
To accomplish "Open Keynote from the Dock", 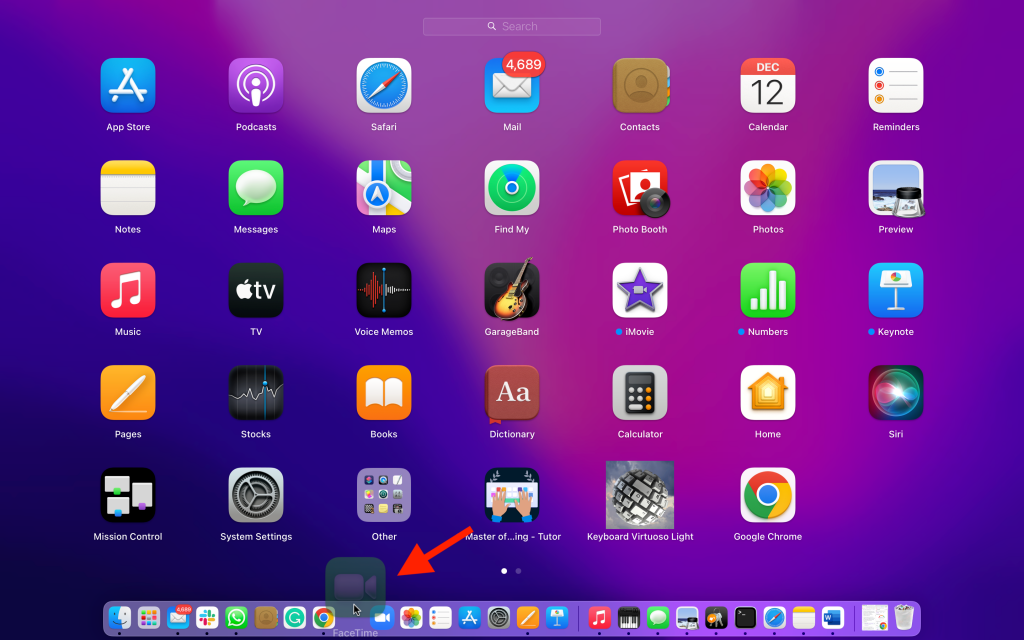I will click(557, 617).
